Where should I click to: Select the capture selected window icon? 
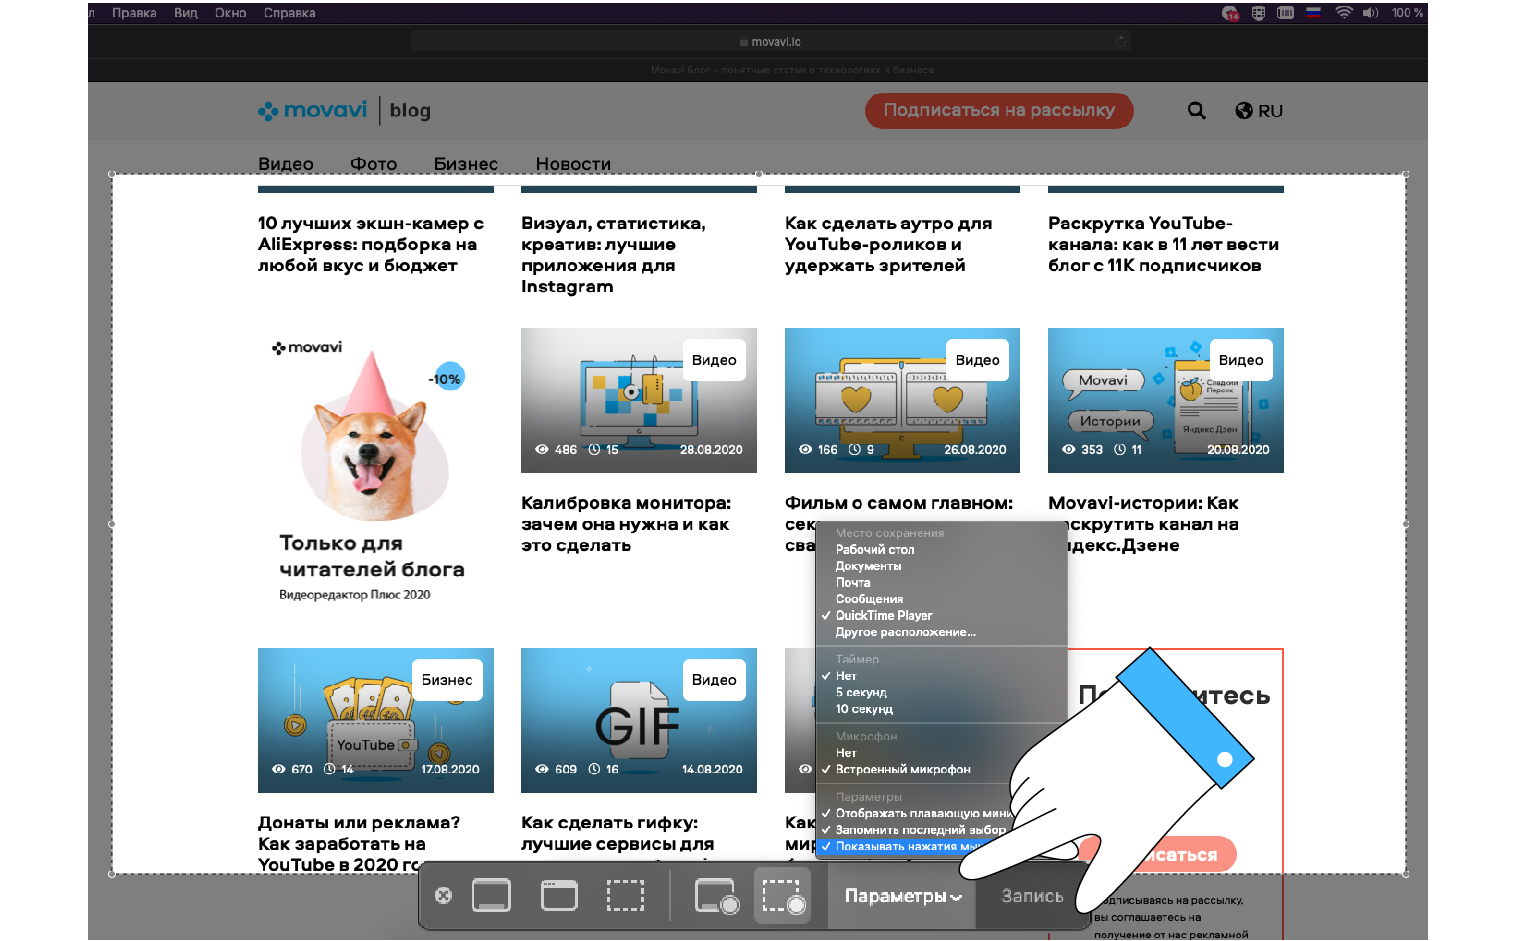click(x=559, y=895)
